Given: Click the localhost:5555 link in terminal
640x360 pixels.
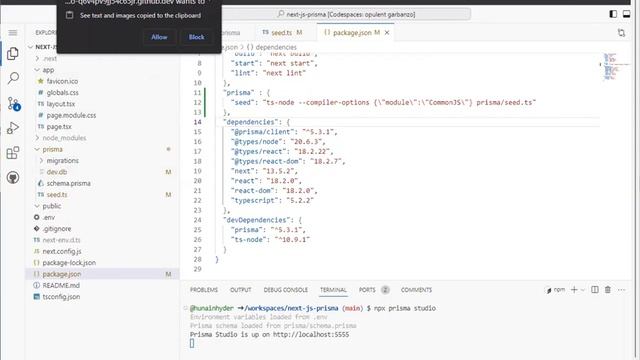Looking at the screenshot, I should 311,335.
